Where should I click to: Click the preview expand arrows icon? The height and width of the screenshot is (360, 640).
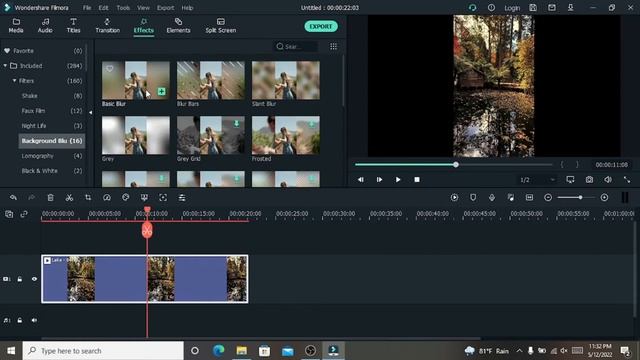click(627, 180)
